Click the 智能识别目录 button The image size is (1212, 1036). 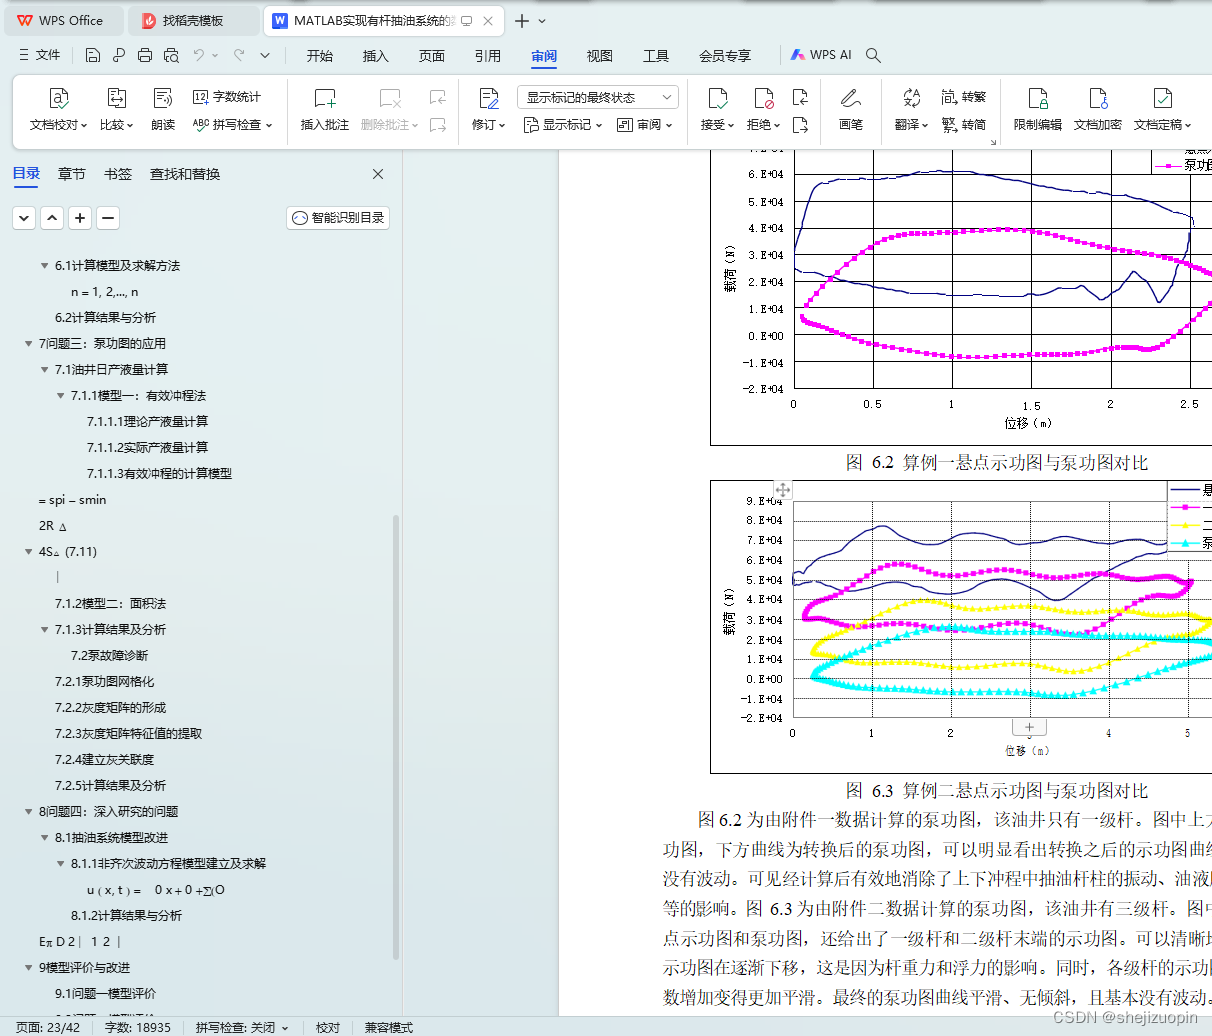pyautogui.click(x=338, y=218)
